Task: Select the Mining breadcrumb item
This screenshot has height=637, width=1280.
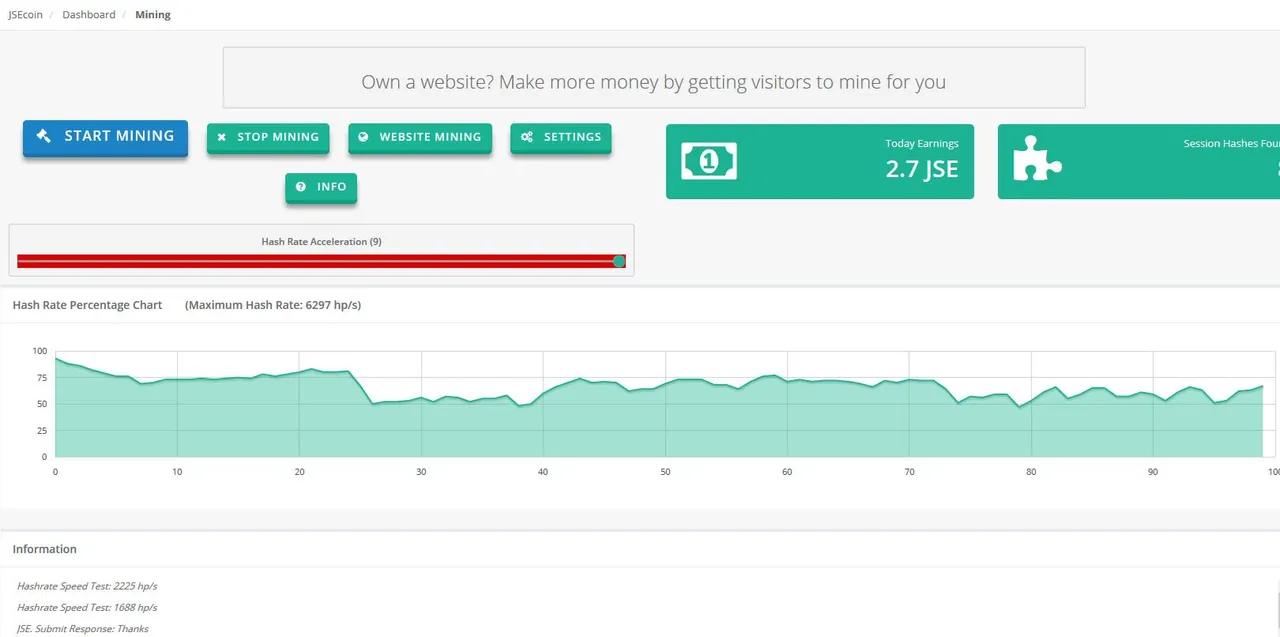Action: coord(153,15)
